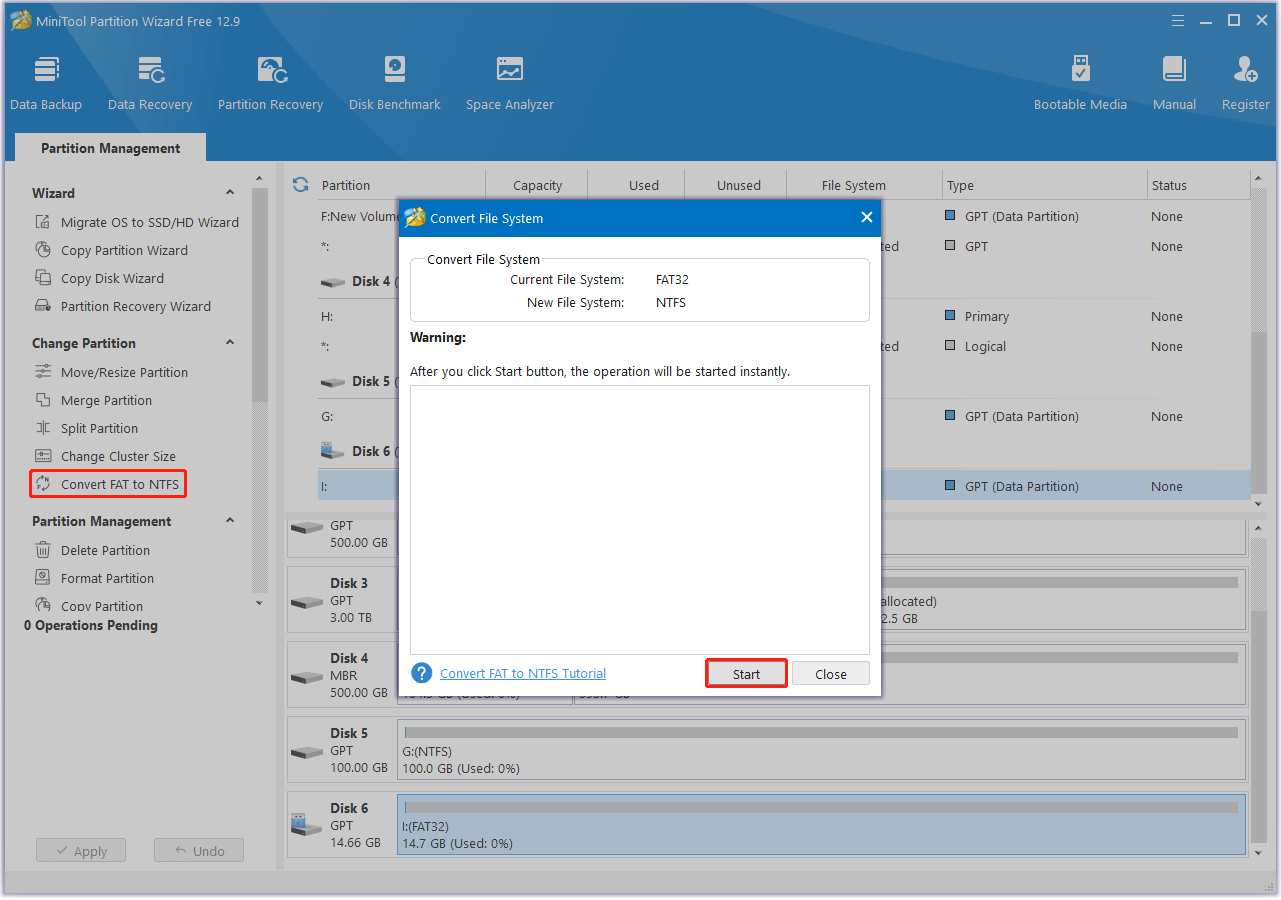
Task: Click the Apply button
Action: pyautogui.click(x=81, y=851)
